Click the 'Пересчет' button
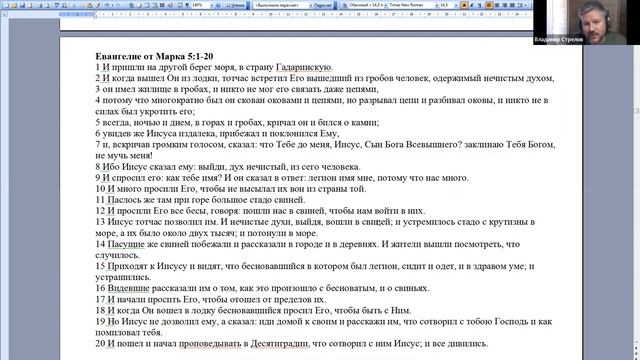Screen dimensions: 640x360 [323, 5]
